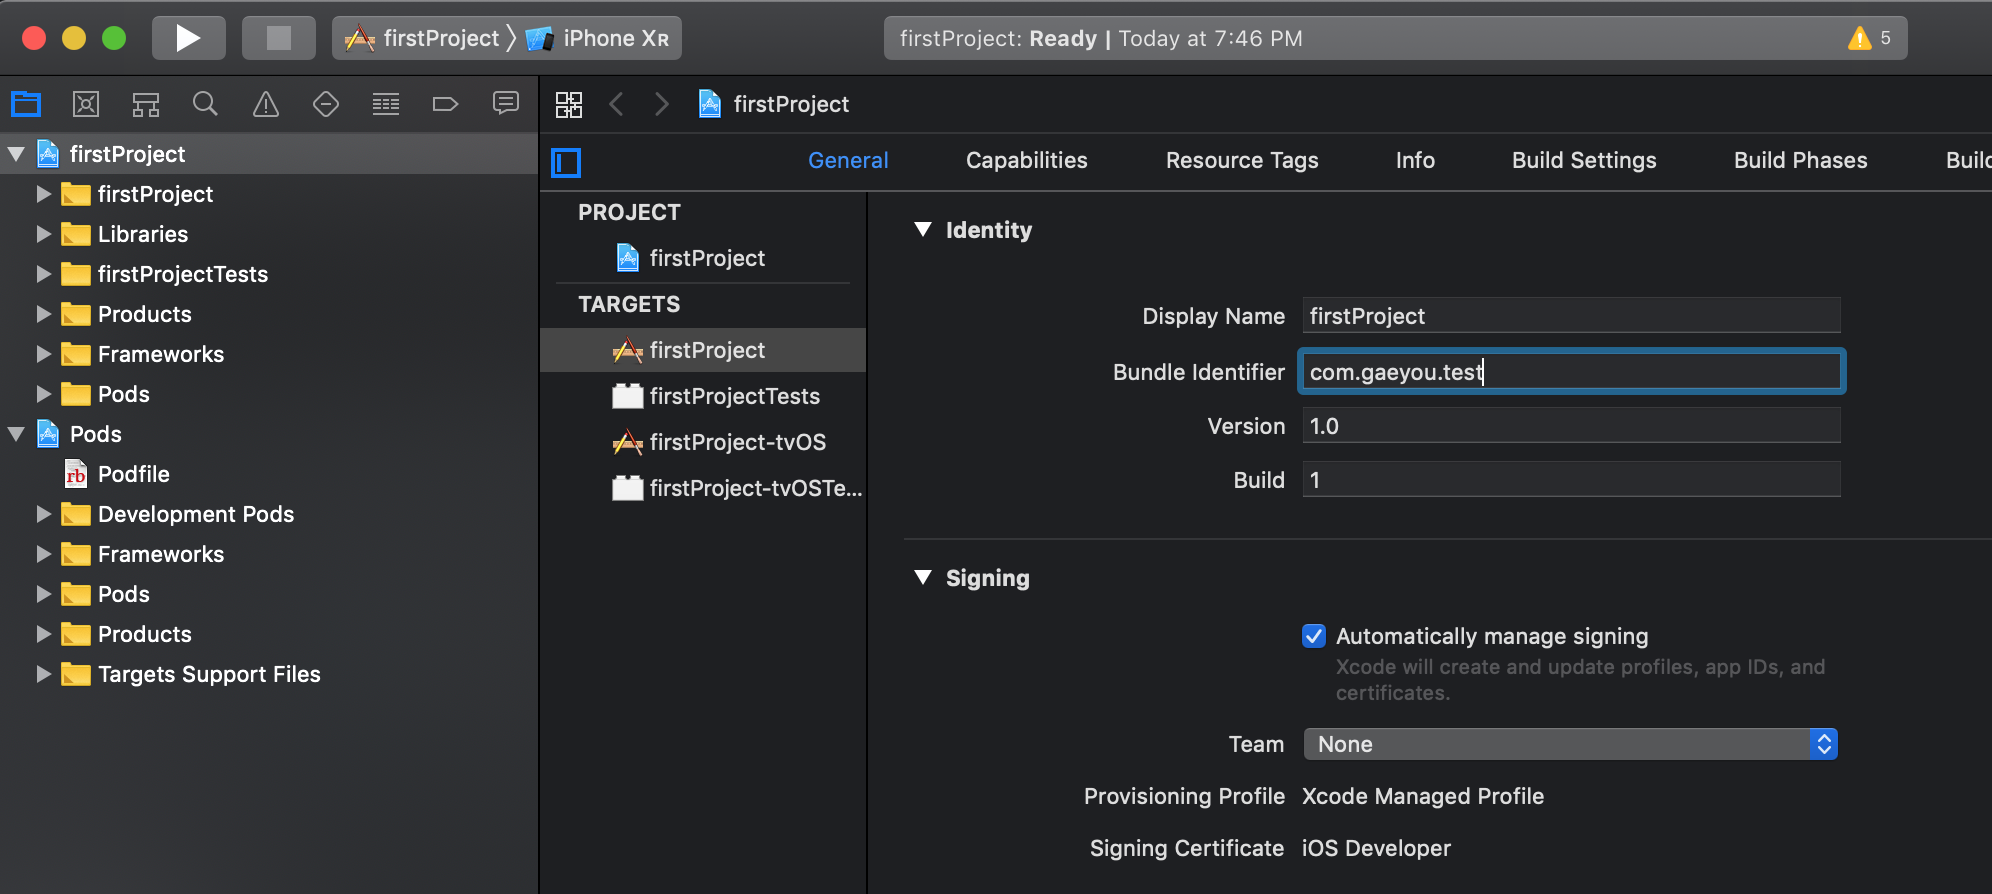Select firstProject scheme in toolbar

pyautogui.click(x=421, y=38)
